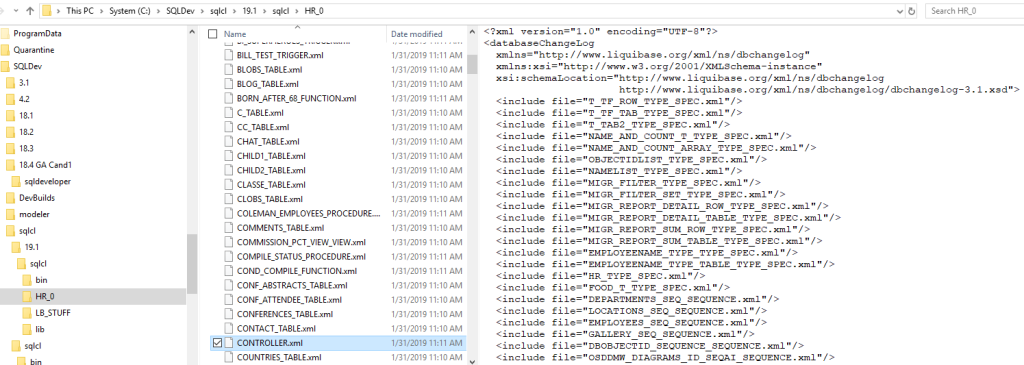Select CLASSE_TABLE.xml file
Screen dimensions: 1024x365
point(271,185)
